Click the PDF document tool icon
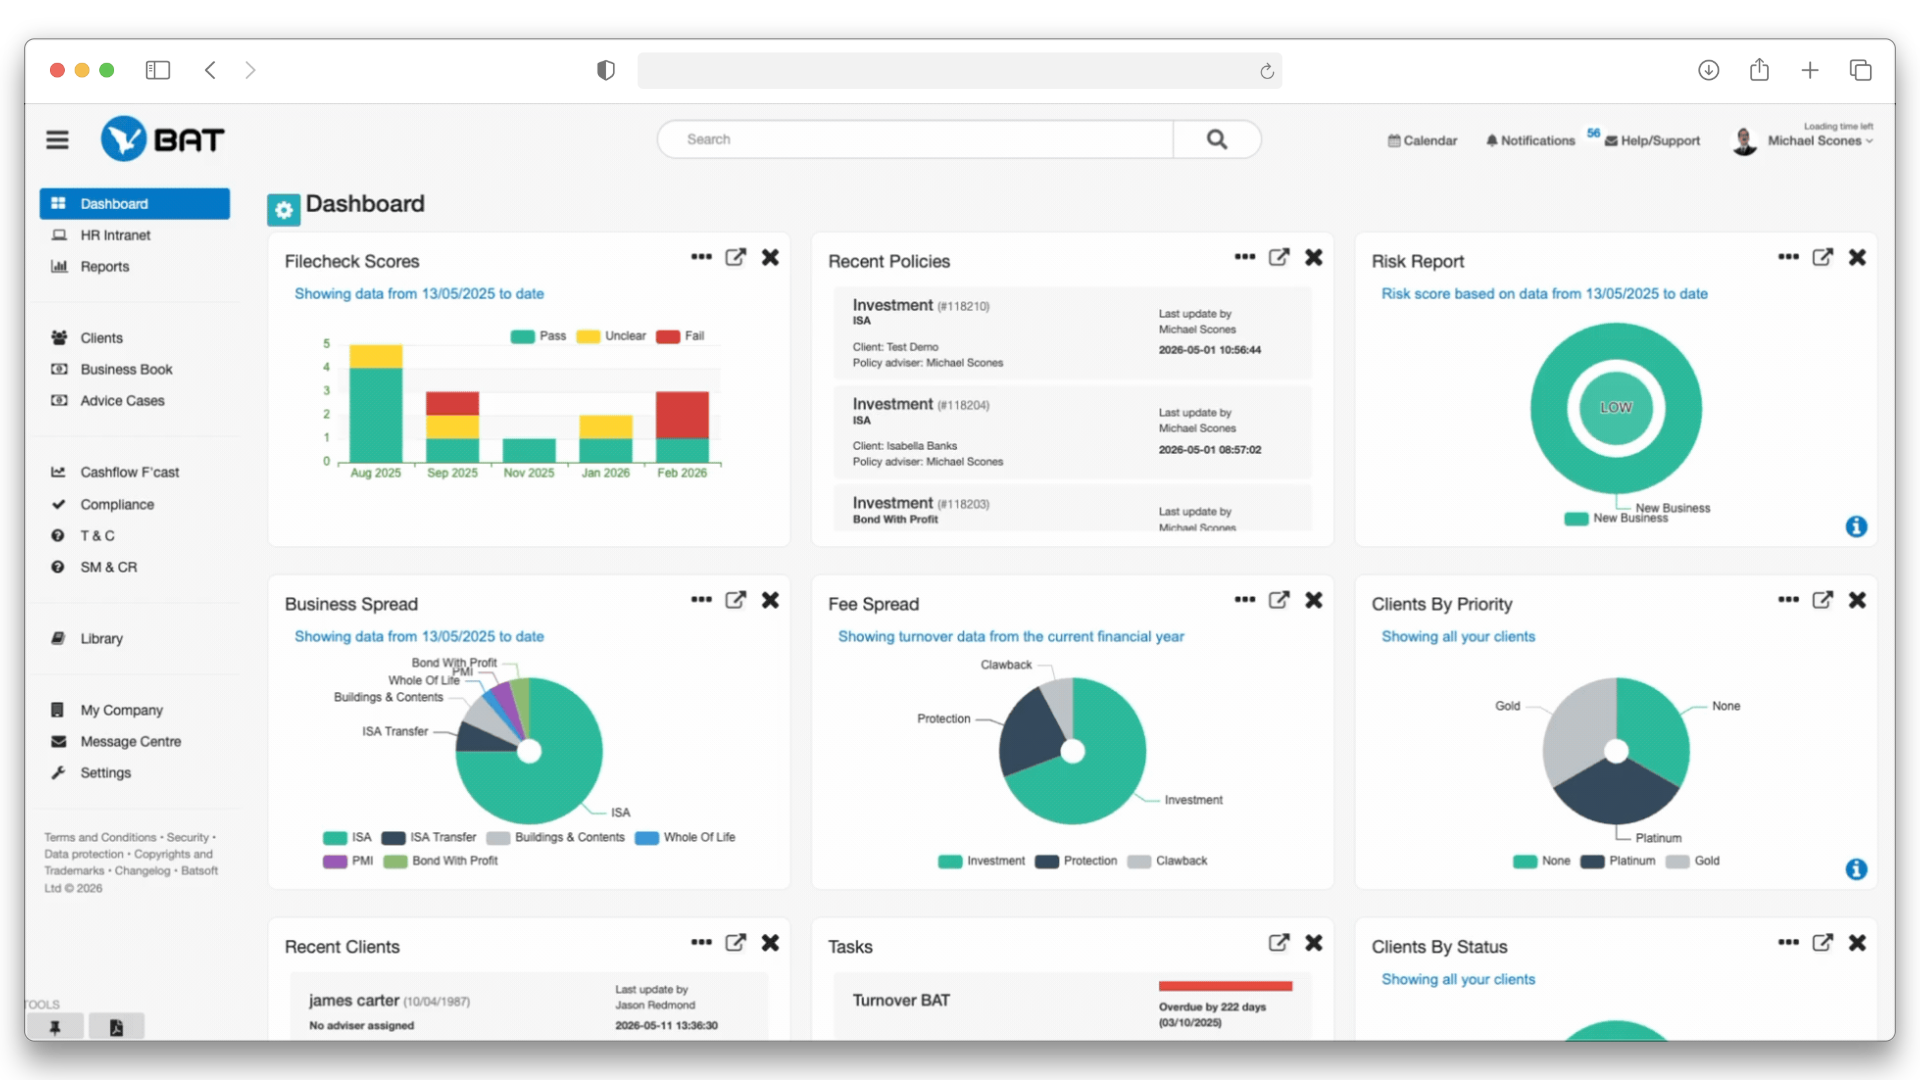Screen dimensions: 1920x1080 [116, 1027]
